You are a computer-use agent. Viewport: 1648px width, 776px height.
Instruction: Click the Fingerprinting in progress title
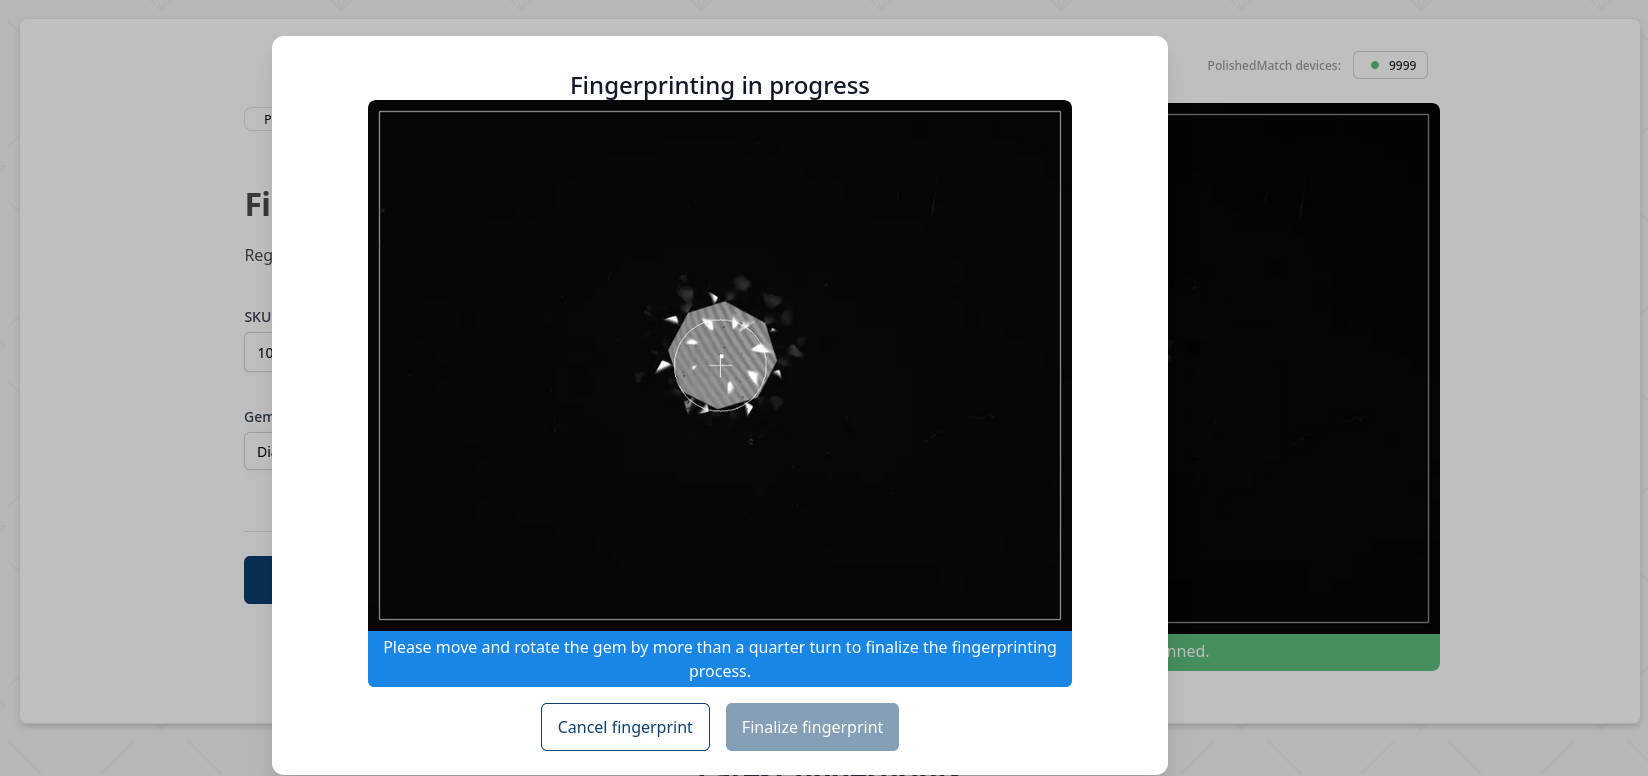click(x=720, y=86)
